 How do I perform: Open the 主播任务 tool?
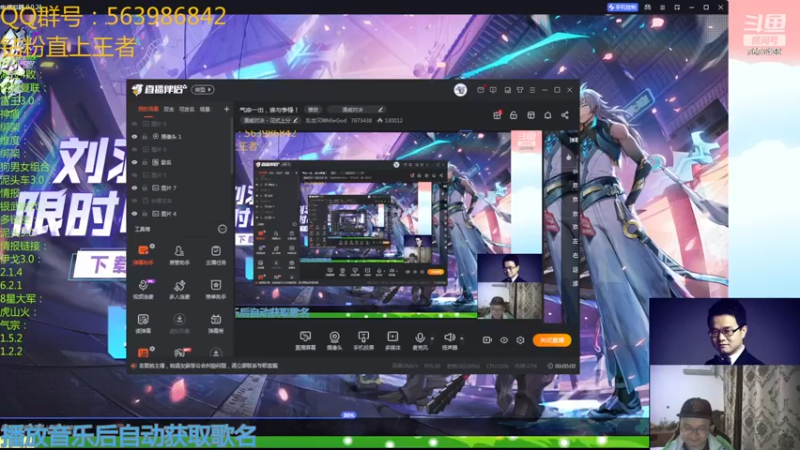pos(215,254)
